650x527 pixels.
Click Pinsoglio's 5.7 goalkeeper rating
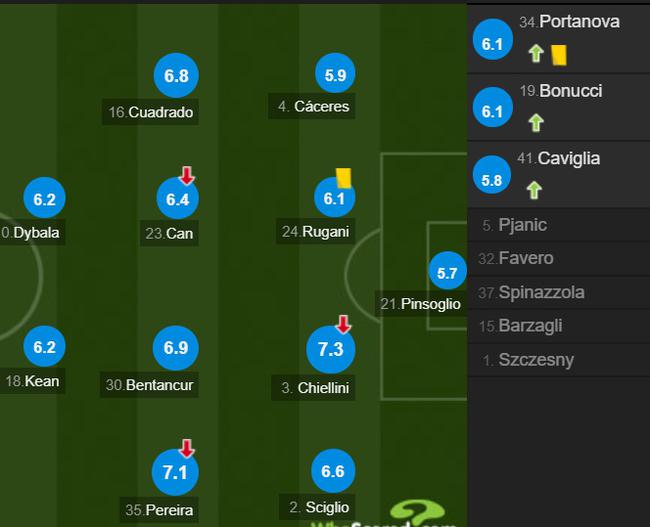coord(447,271)
